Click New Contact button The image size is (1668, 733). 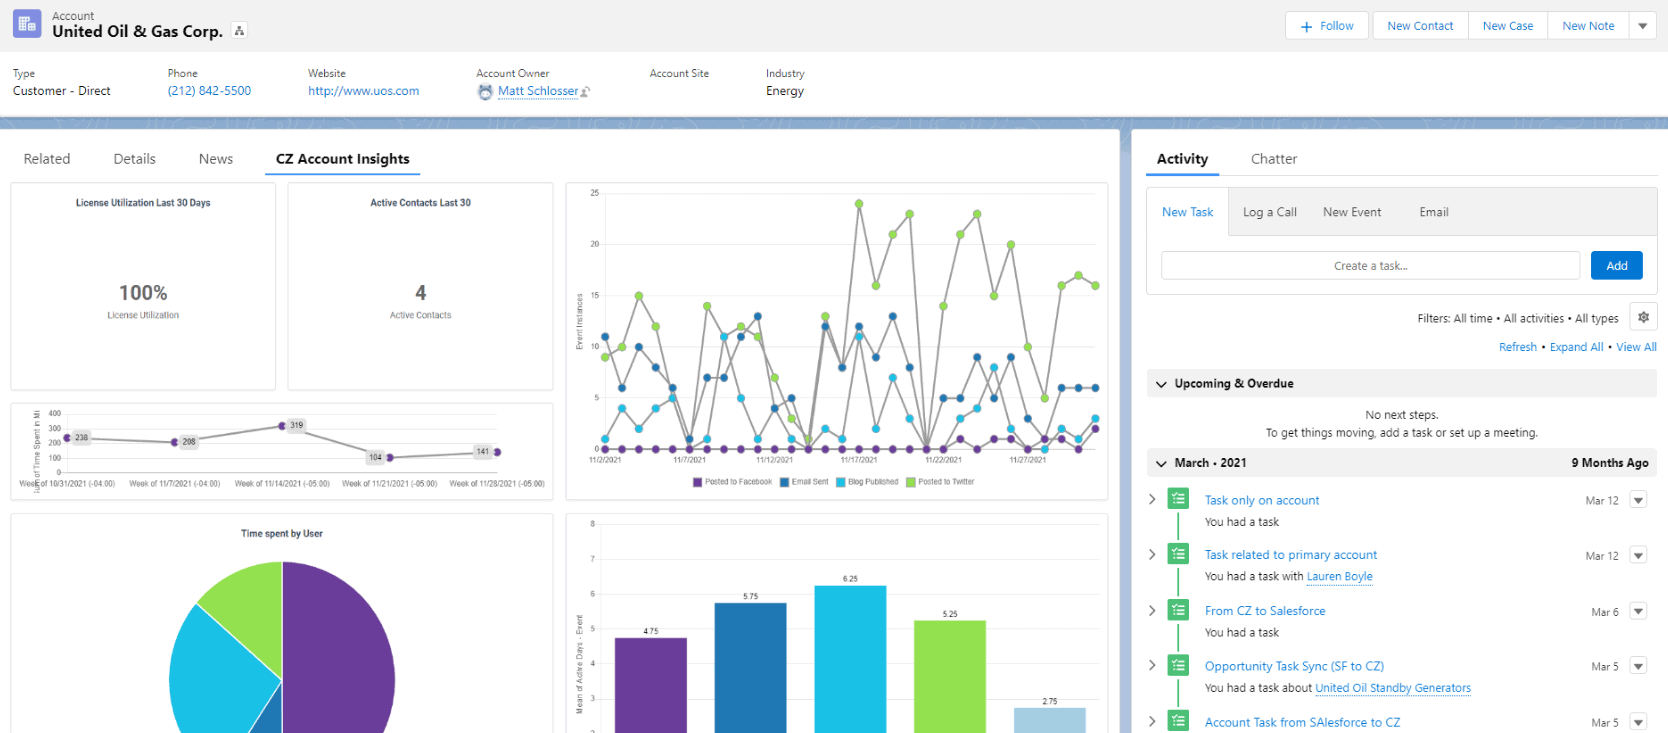1420,26
